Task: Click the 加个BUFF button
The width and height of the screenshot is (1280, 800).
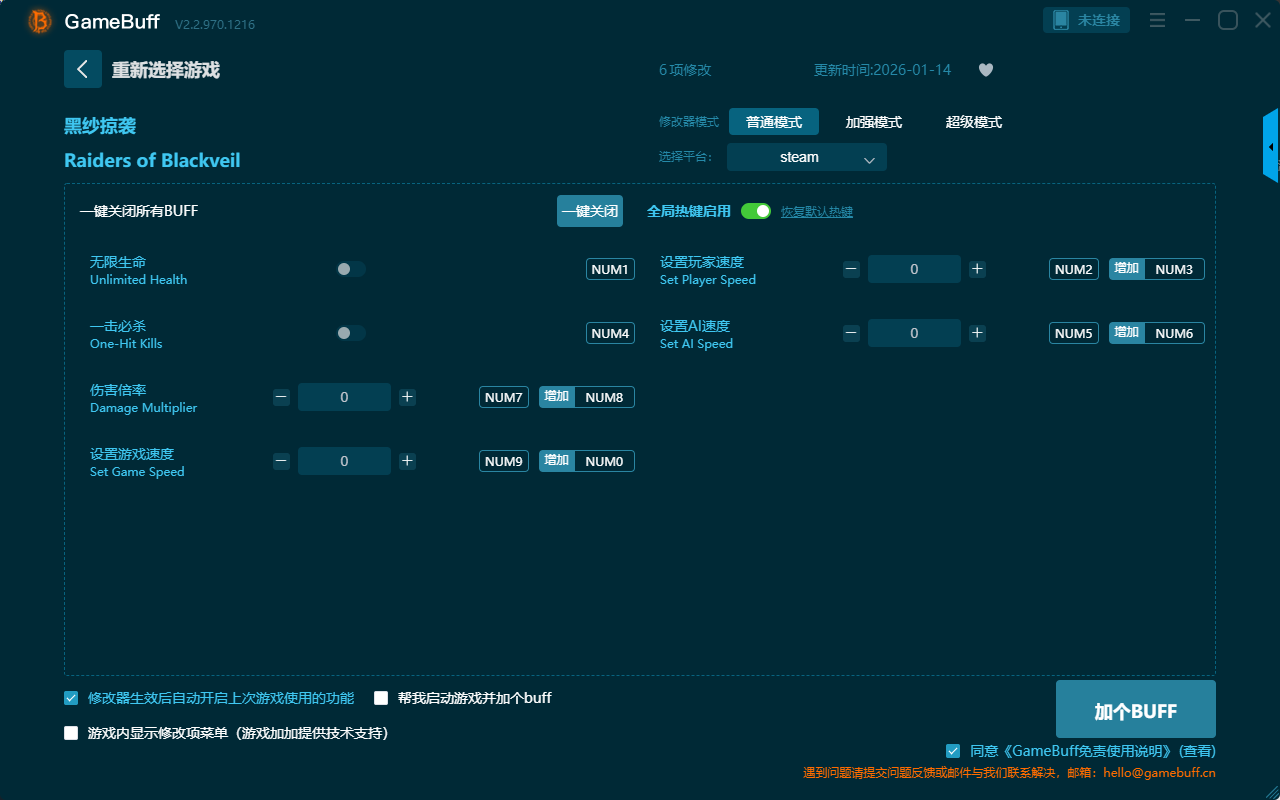Action: (x=1135, y=710)
